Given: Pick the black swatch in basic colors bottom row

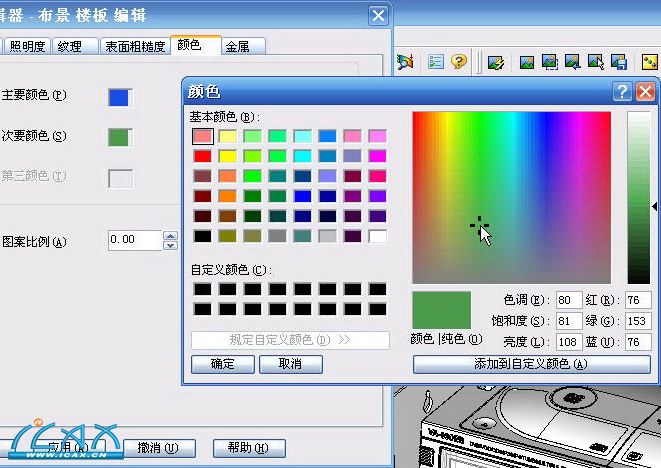Looking at the screenshot, I should point(203,236).
